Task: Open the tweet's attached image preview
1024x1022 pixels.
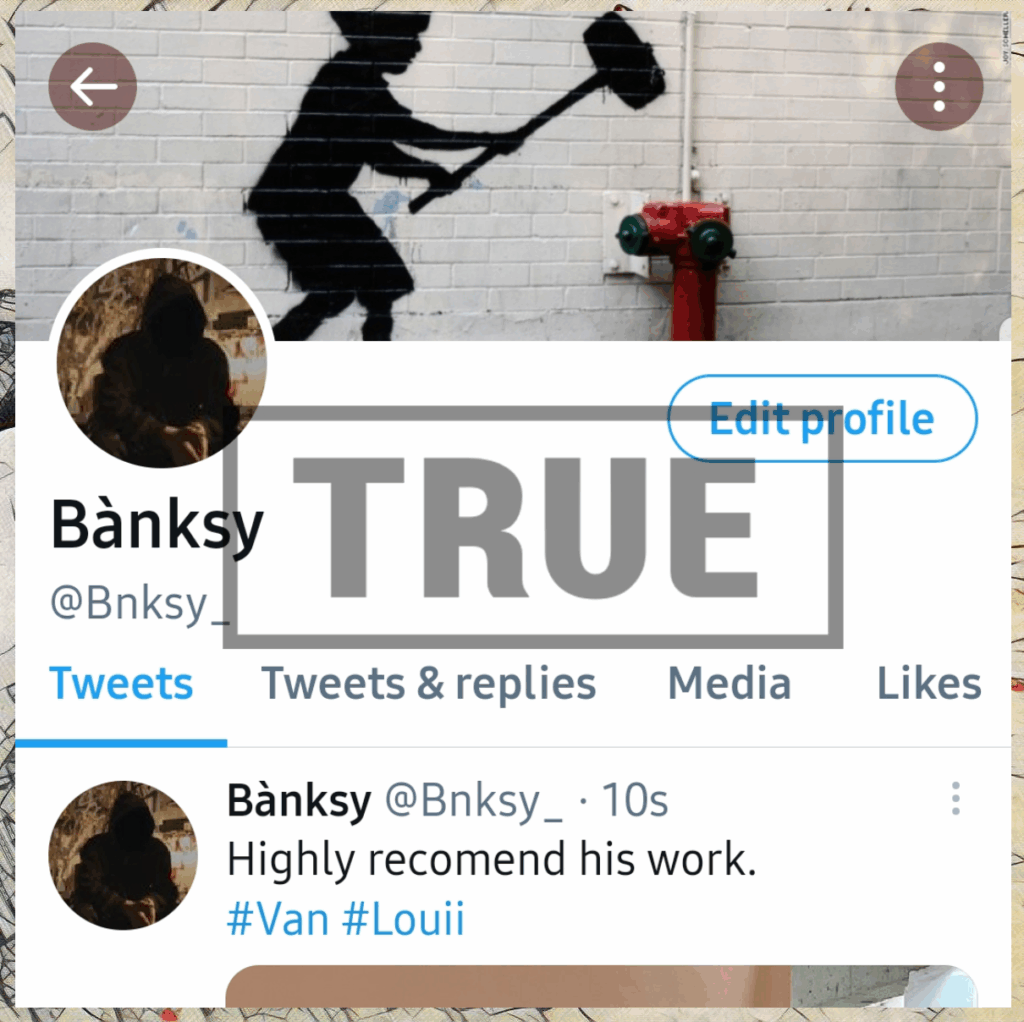Action: coord(601,986)
